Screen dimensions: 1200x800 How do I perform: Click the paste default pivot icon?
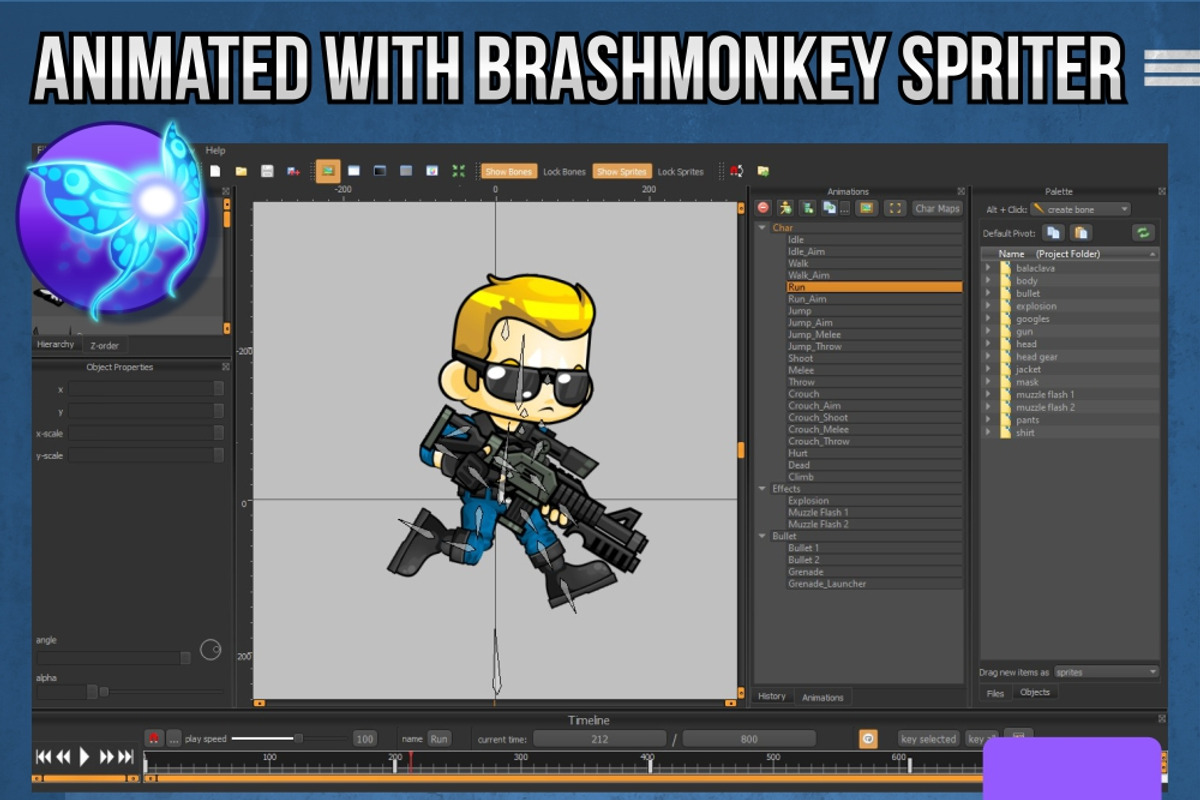[x=1081, y=232]
